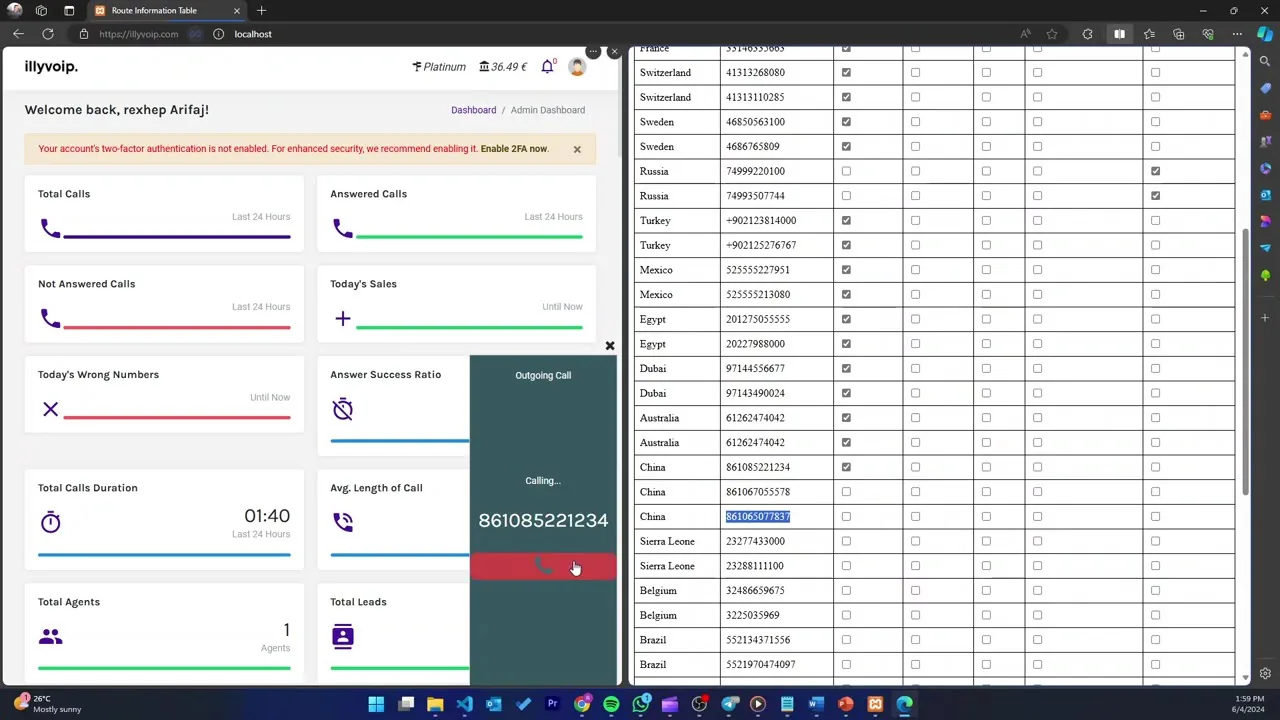
Task: Open the Dashboard breadcrumb link
Action: tap(473, 110)
